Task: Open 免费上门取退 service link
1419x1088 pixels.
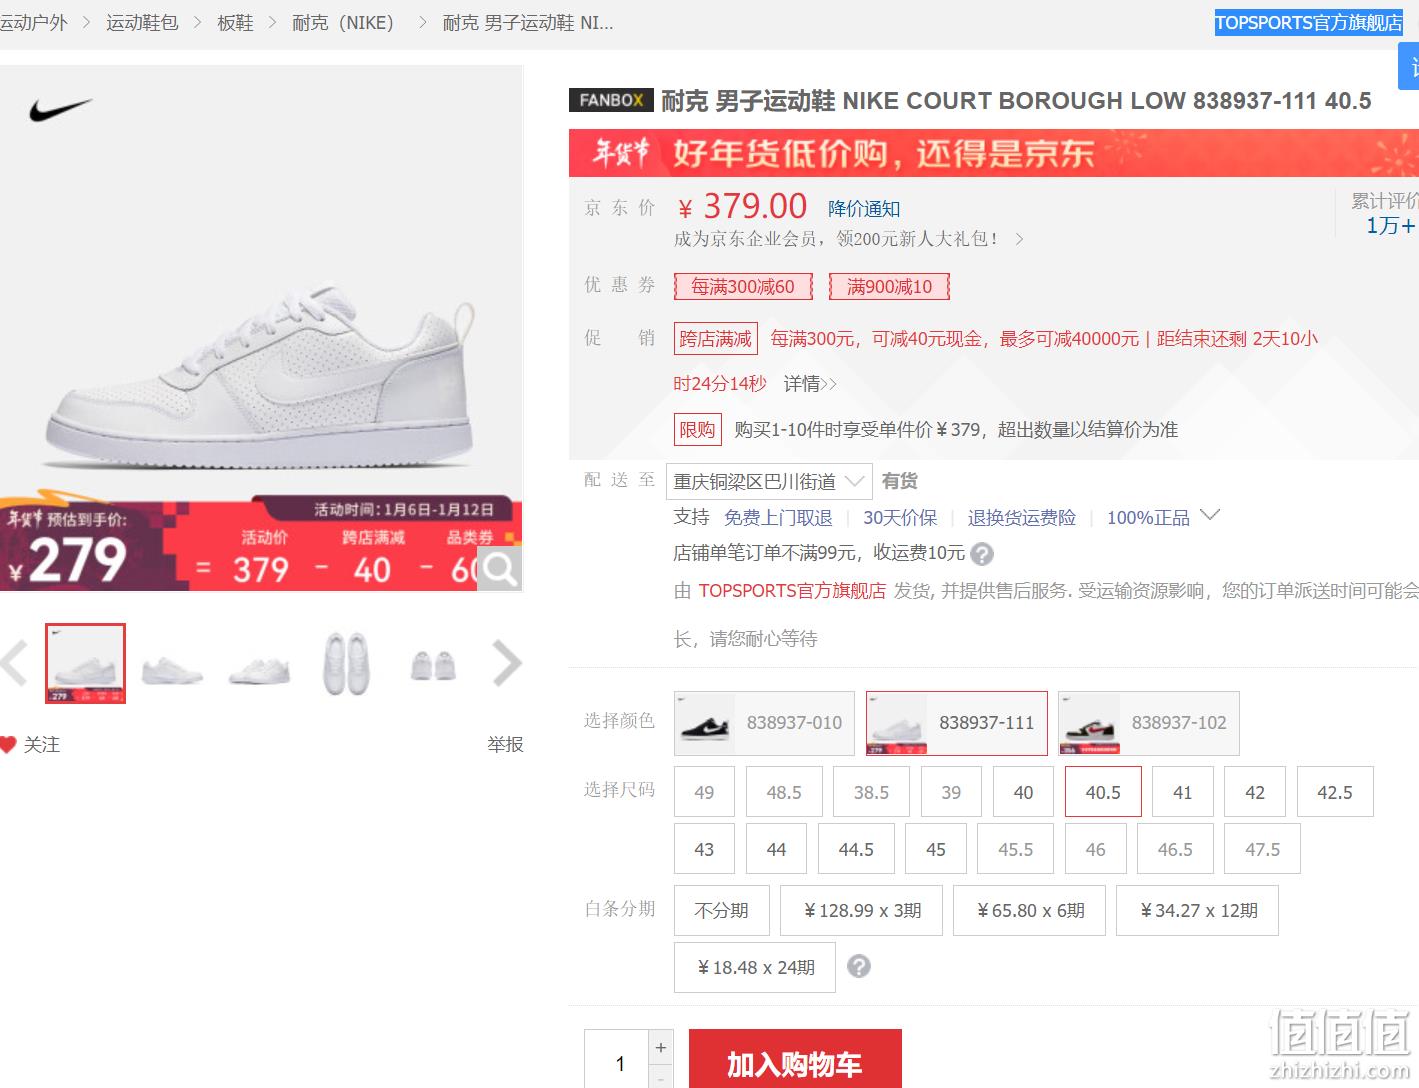Action: tap(778, 517)
